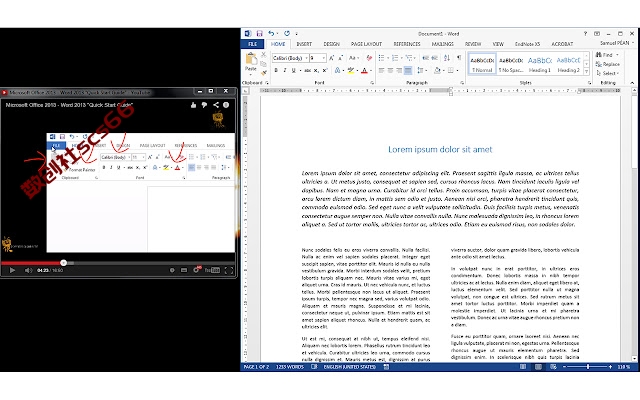Switch to the DESIGN tab

tap(331, 44)
